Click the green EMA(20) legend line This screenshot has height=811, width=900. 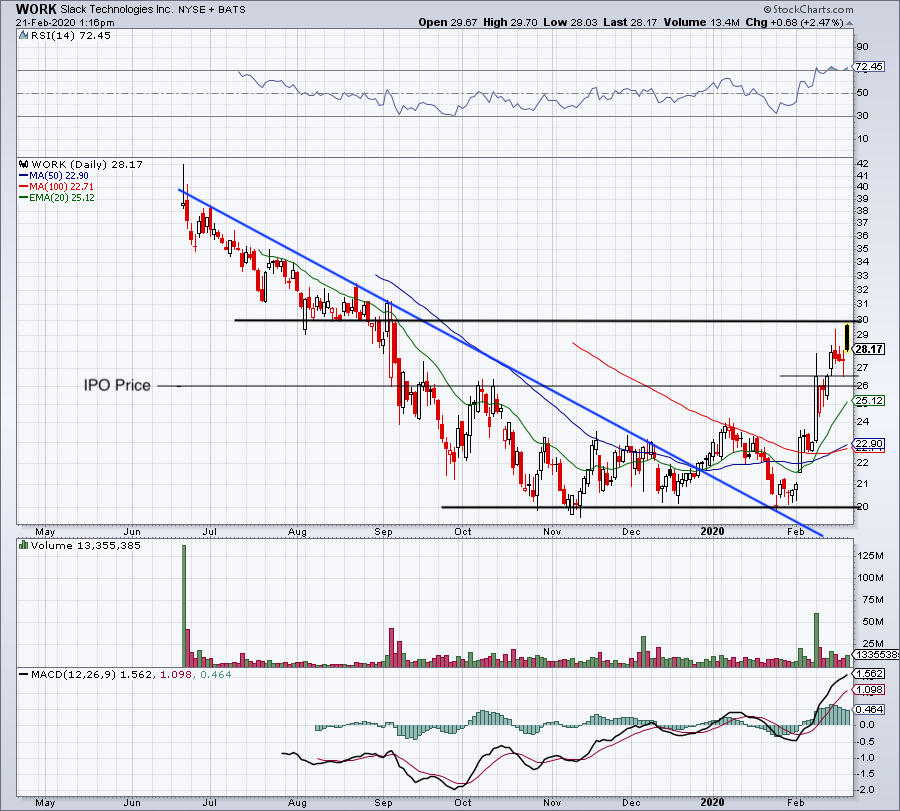pos(24,198)
